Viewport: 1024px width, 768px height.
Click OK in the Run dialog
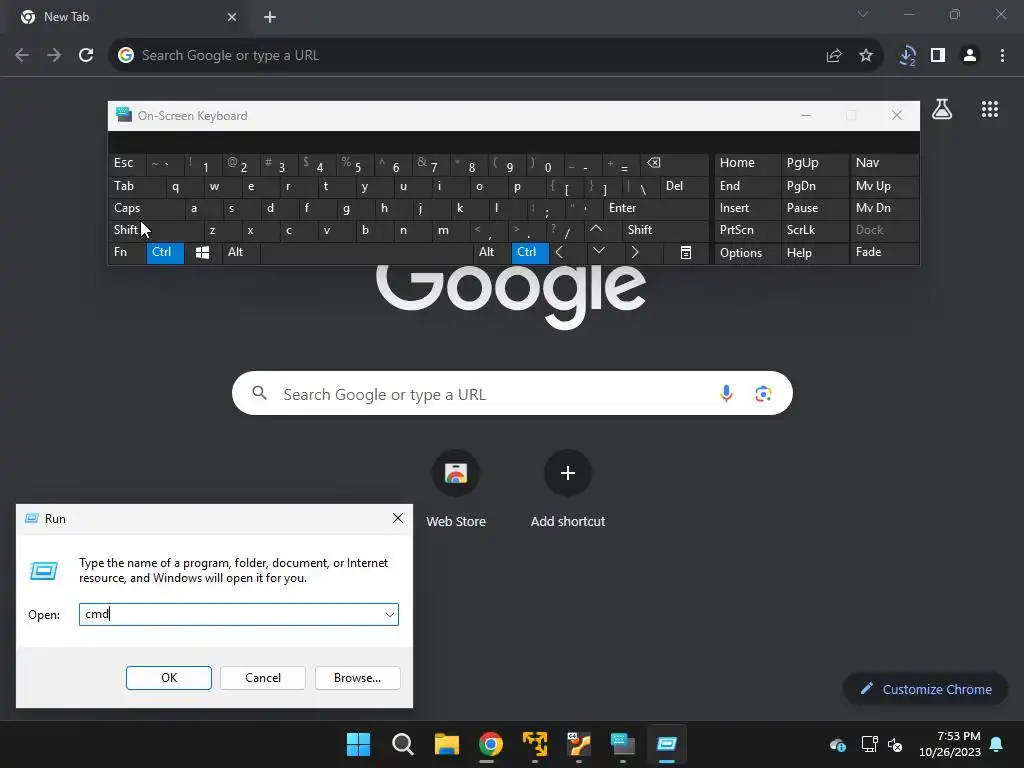coord(168,678)
